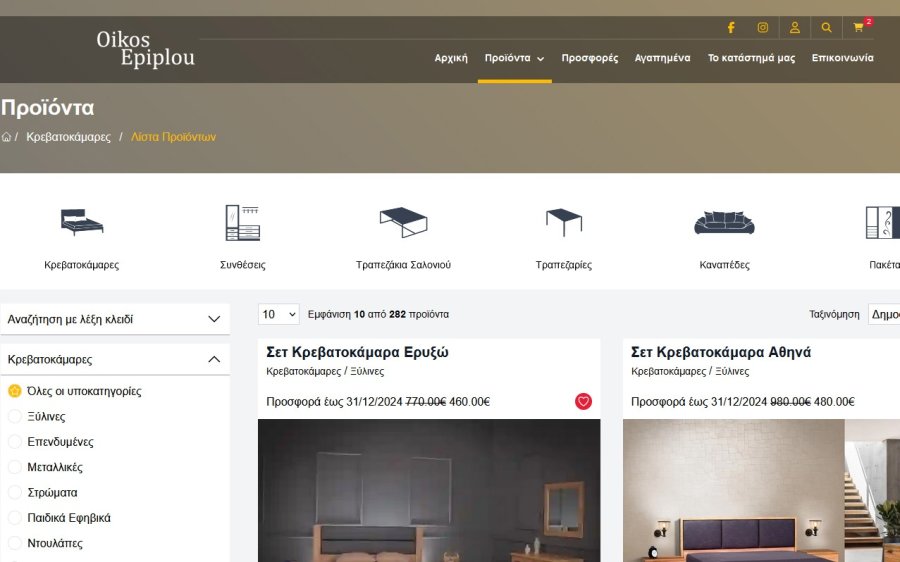Image resolution: width=900 pixels, height=562 pixels.
Task: Click Κρεβατοκάμαρες breadcrumb link
Action: [68, 137]
